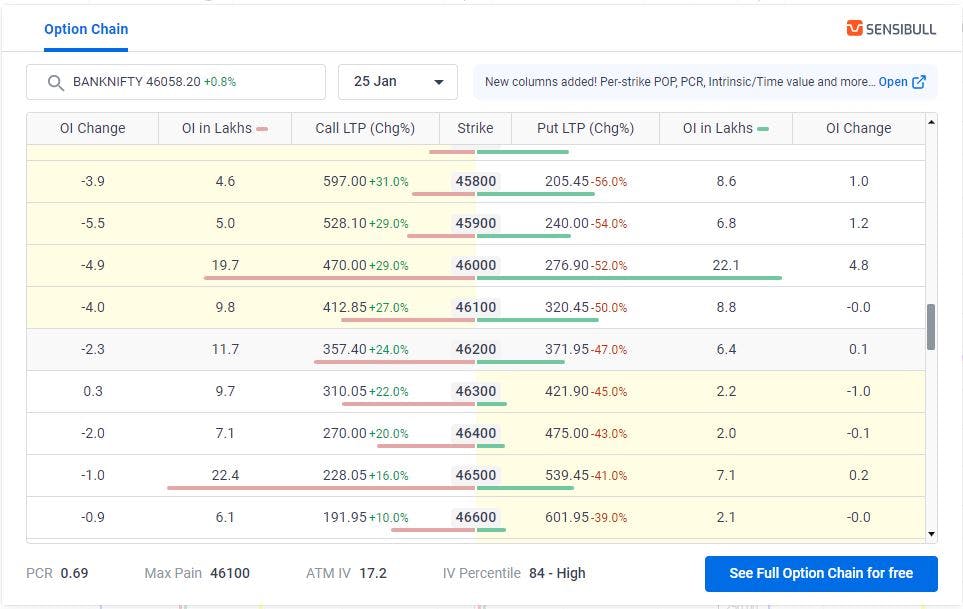The height and width of the screenshot is (609, 963).
Task: Select strike 46400
Action: (x=476, y=433)
